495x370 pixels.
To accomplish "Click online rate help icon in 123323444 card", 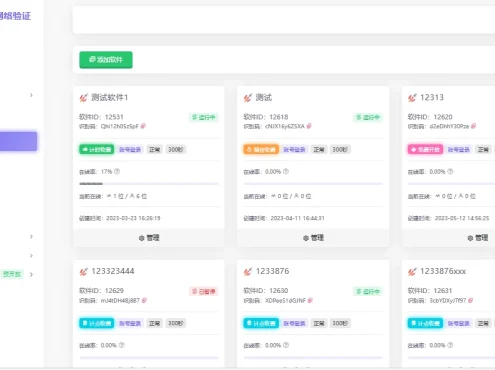I will click(122, 345).
